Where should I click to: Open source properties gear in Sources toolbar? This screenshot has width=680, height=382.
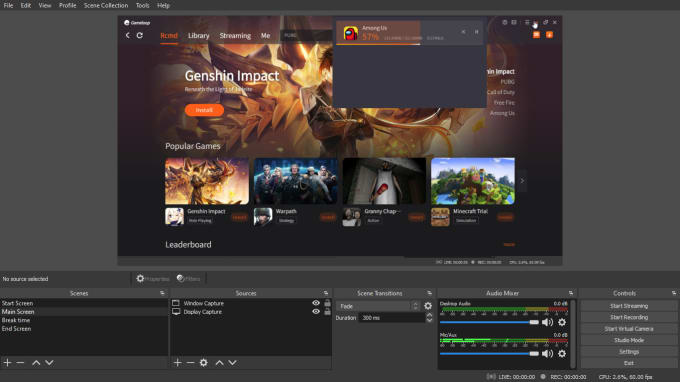[204, 362]
